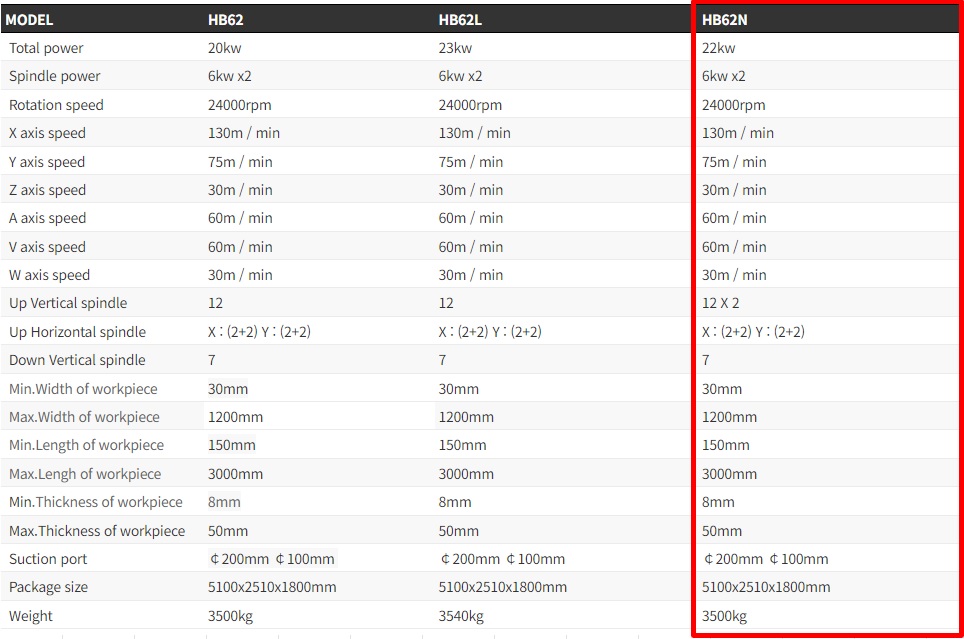Click the X axis speed label
The height and width of the screenshot is (639, 964).
(47, 133)
